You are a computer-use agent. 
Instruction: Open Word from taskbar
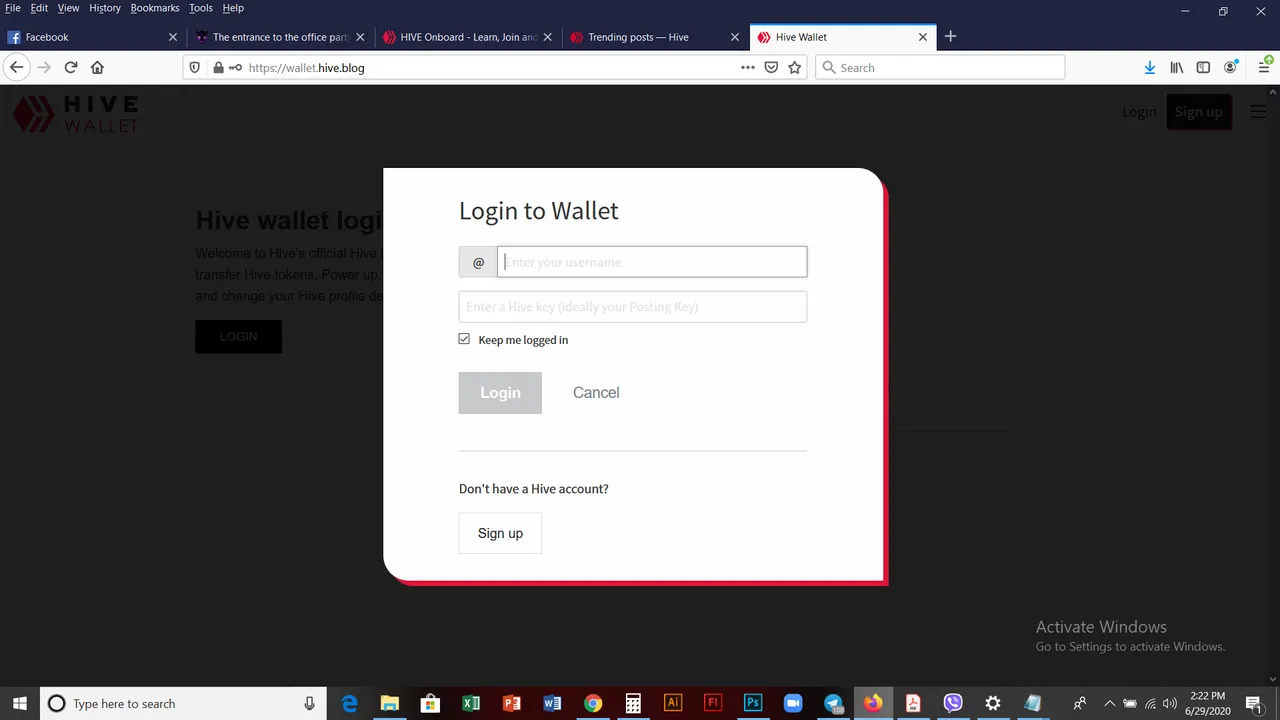pyautogui.click(x=552, y=703)
